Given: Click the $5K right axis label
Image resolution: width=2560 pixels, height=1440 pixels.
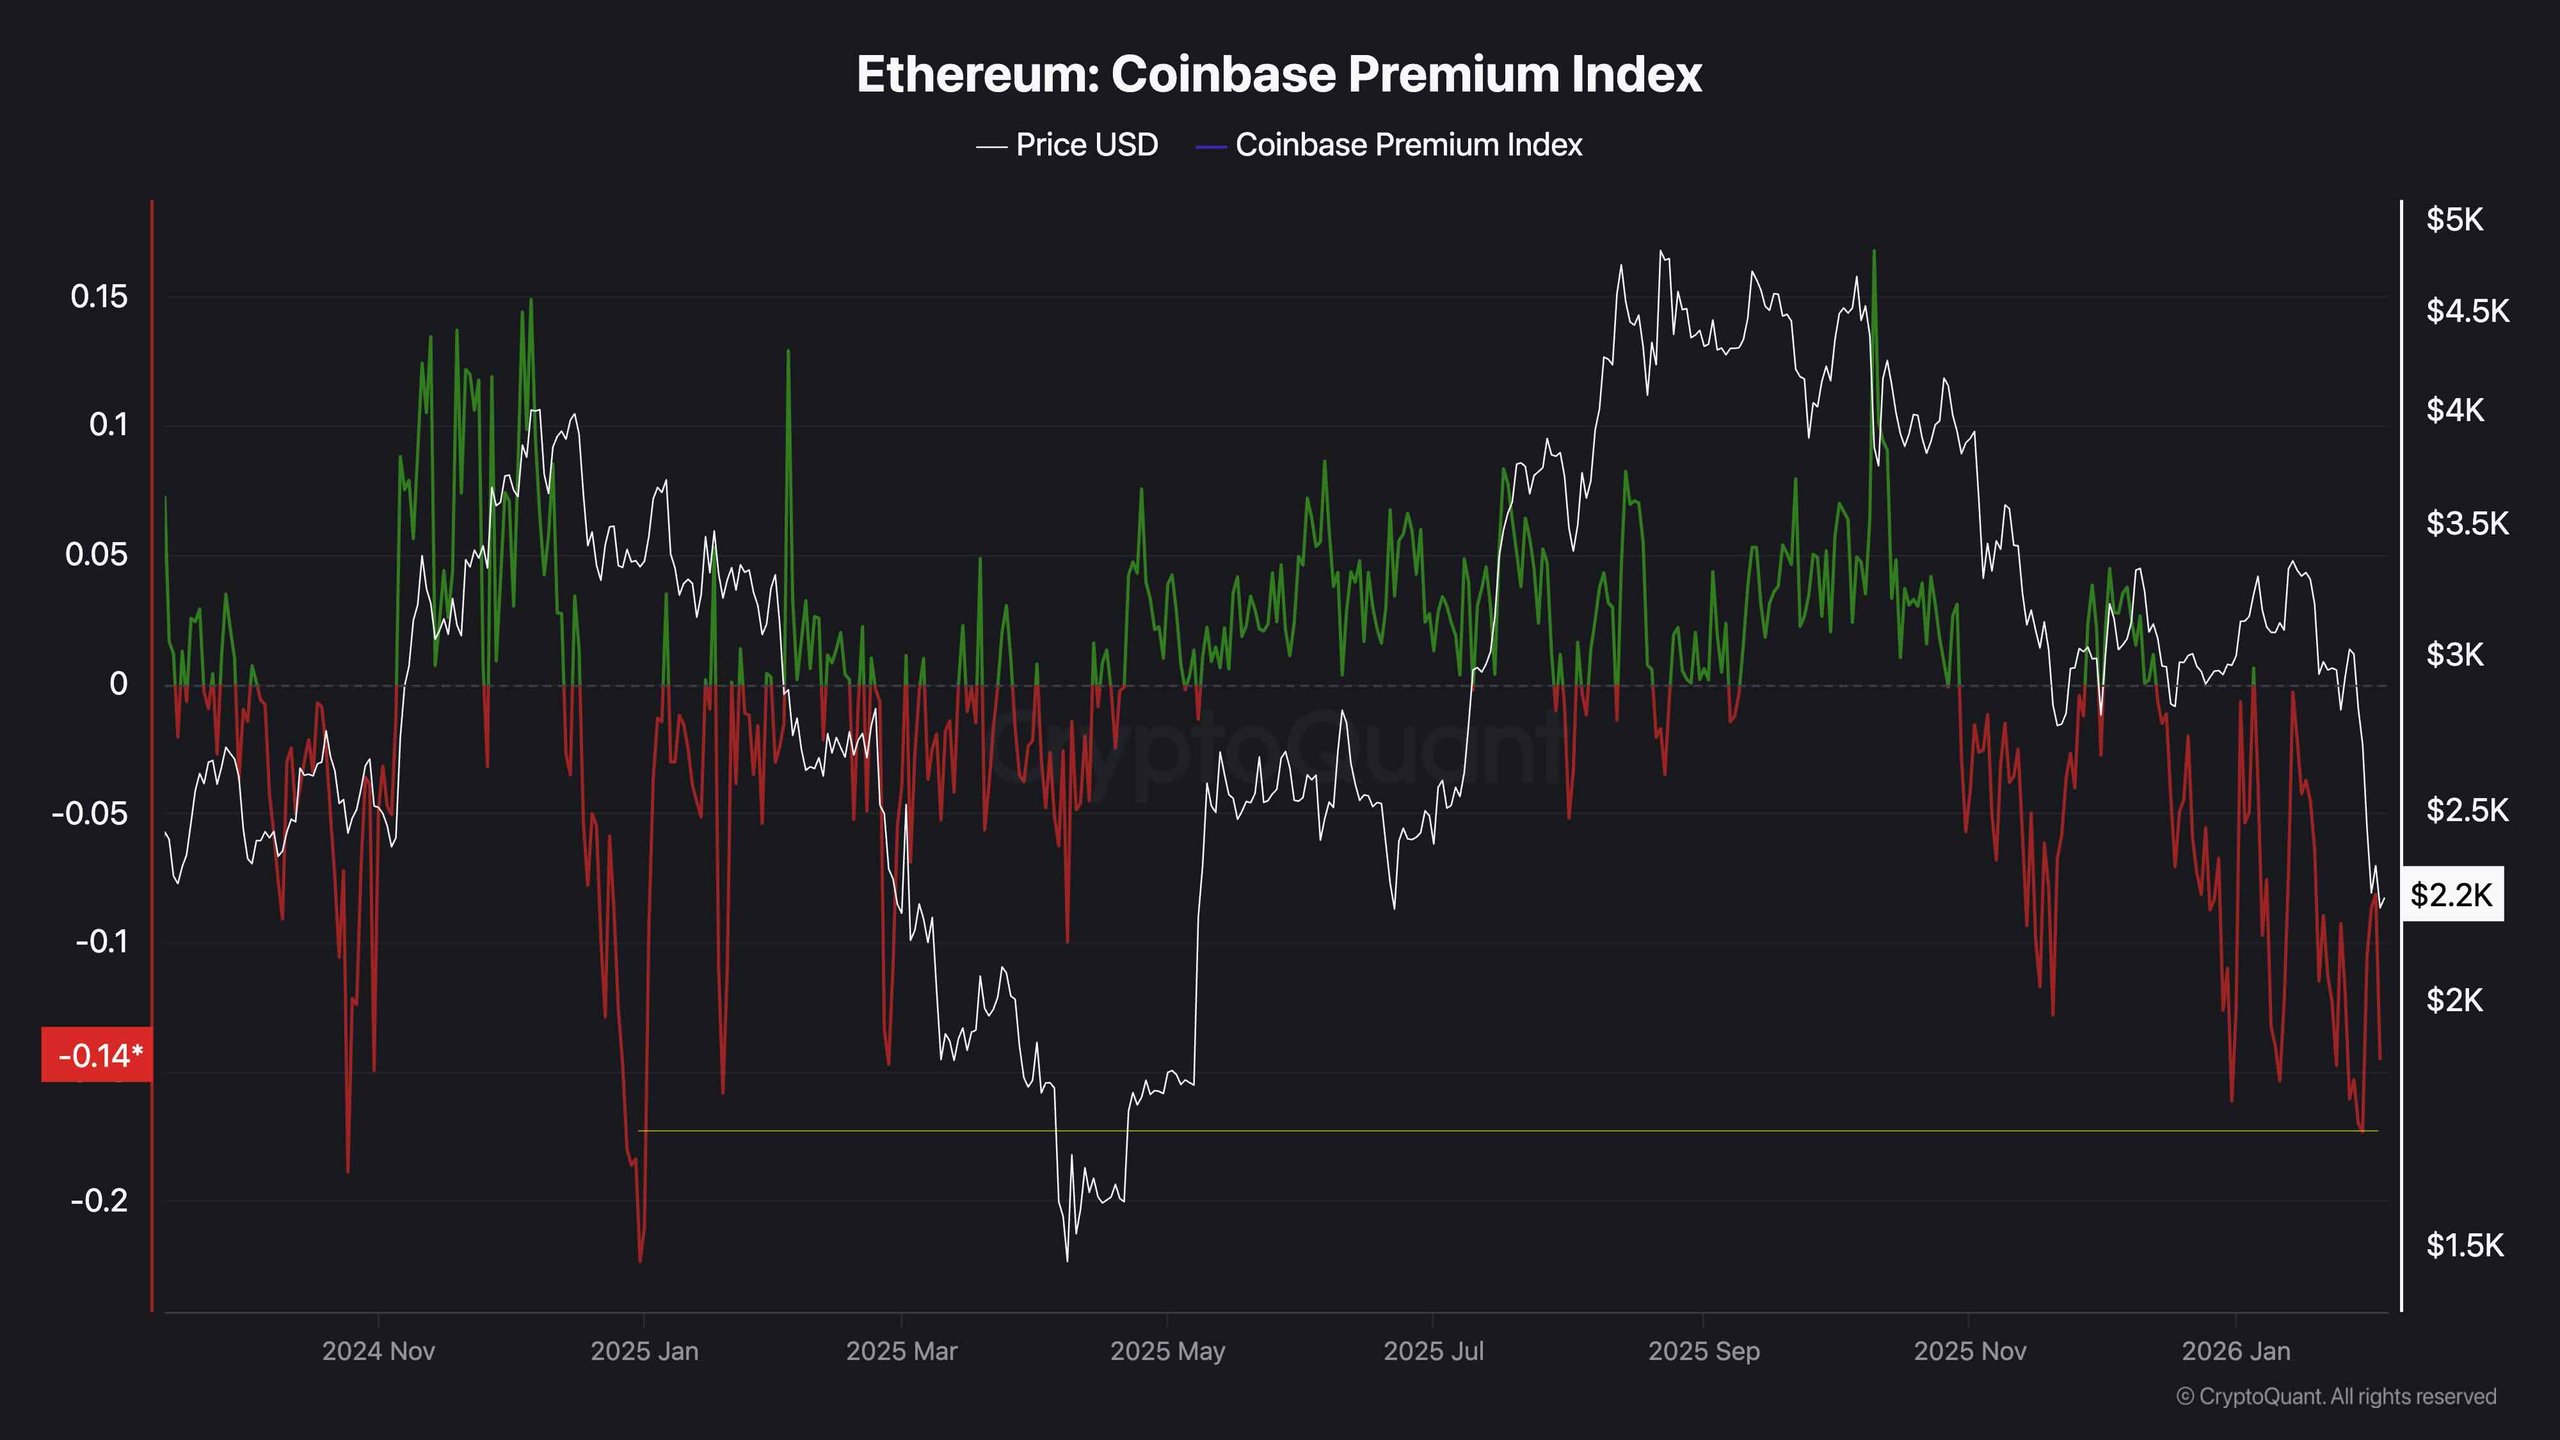Looking at the screenshot, I should click(2454, 219).
